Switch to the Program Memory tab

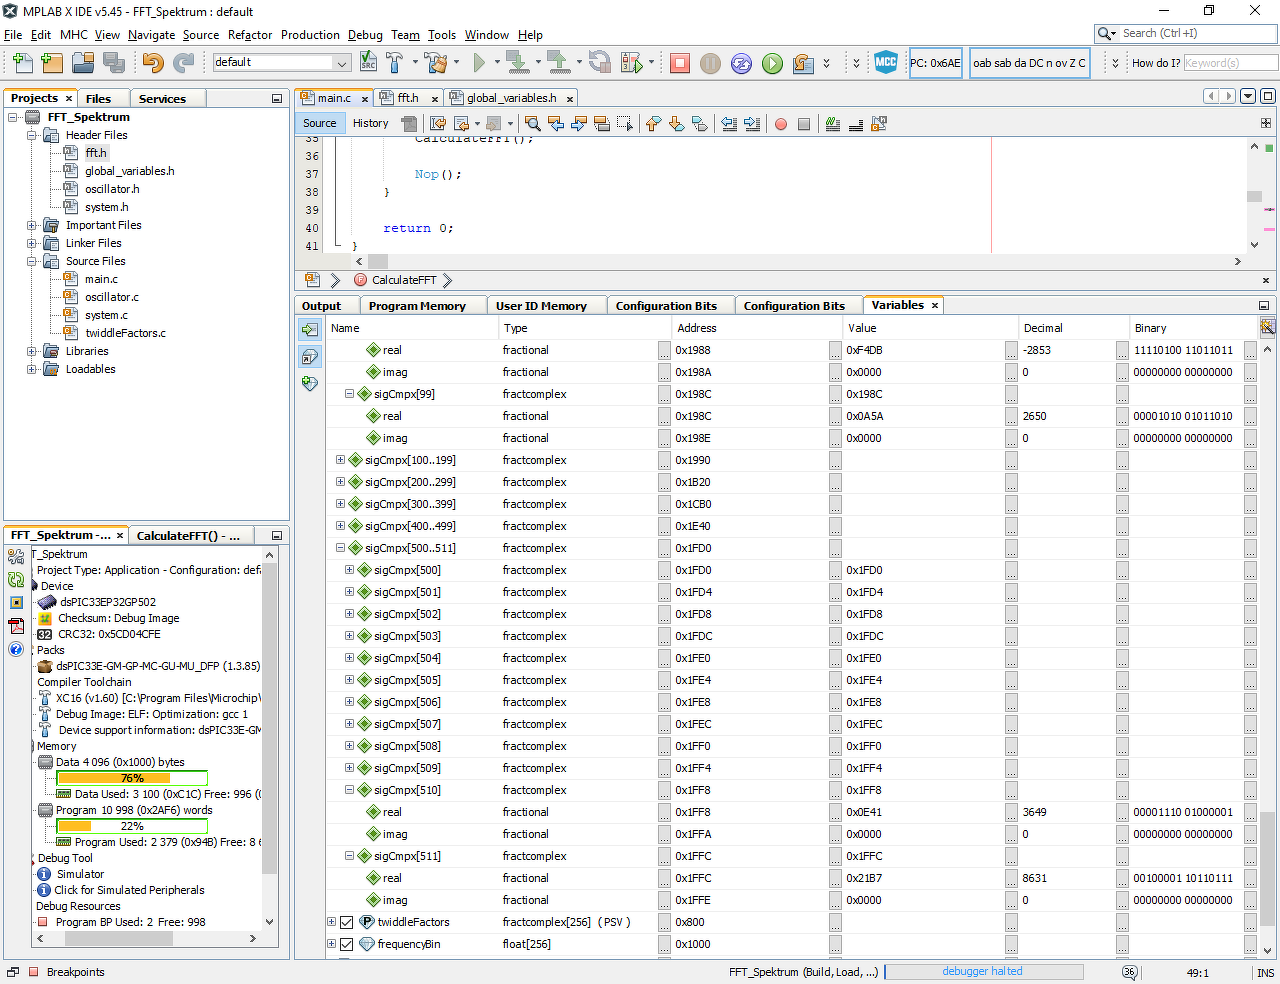point(417,306)
